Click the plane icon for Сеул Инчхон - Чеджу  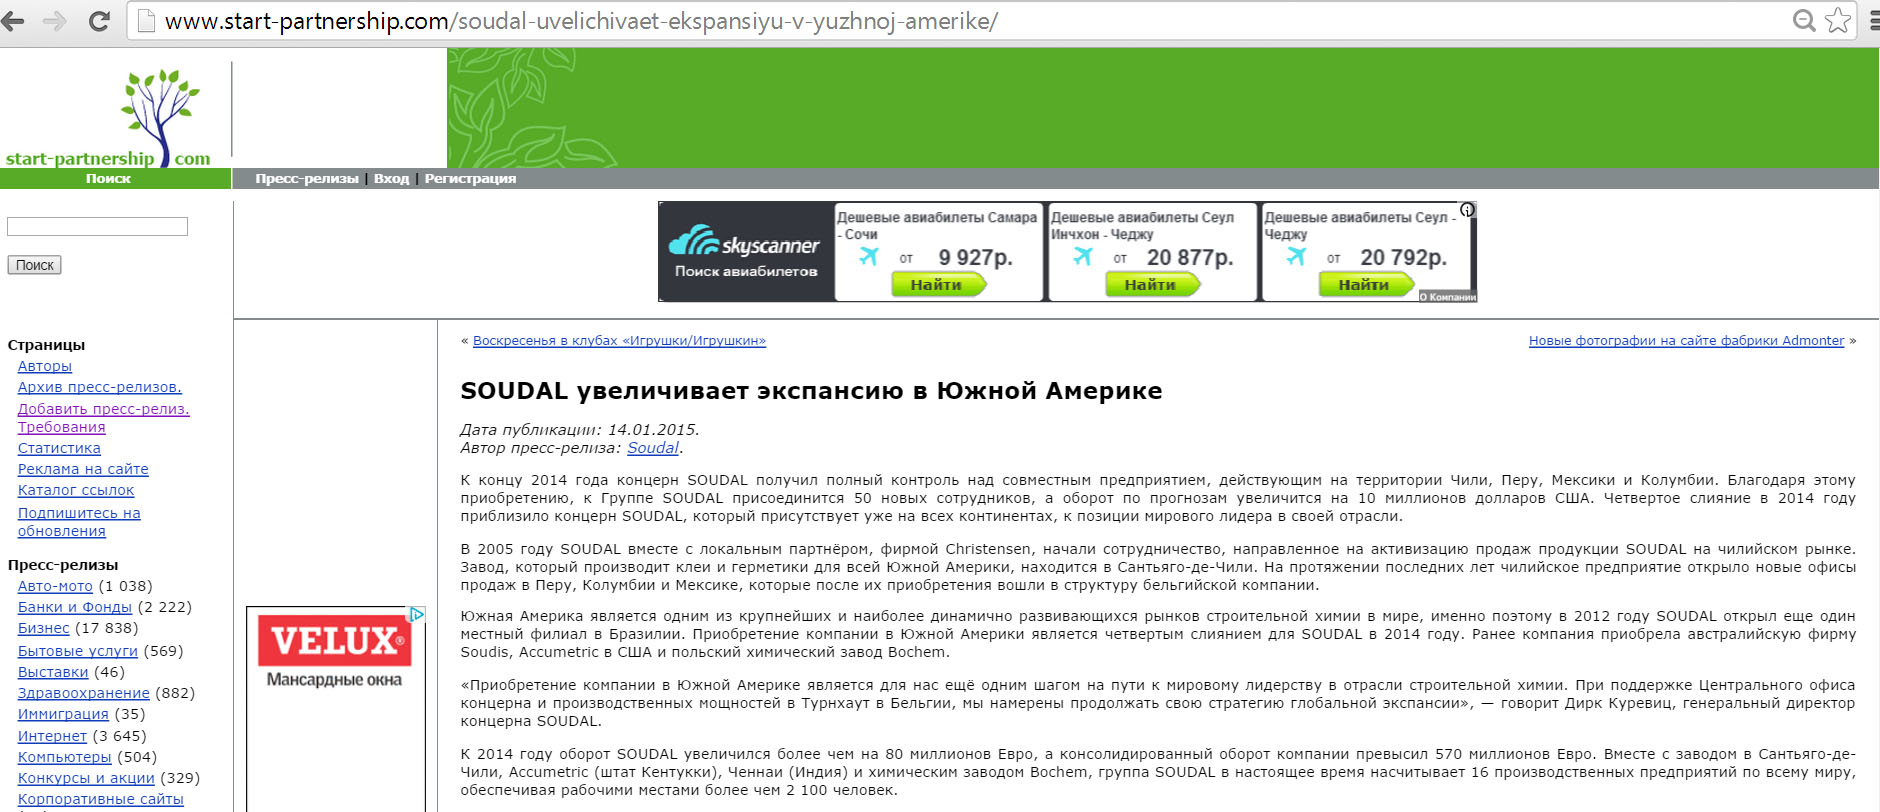[1083, 257]
